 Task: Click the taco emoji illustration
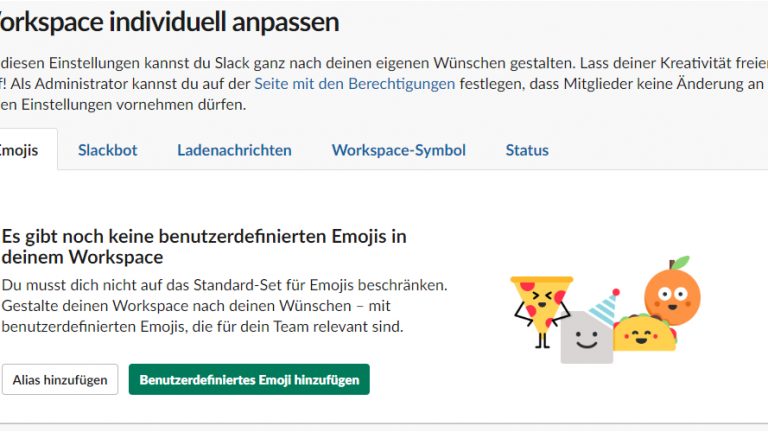pyautogui.click(x=644, y=332)
